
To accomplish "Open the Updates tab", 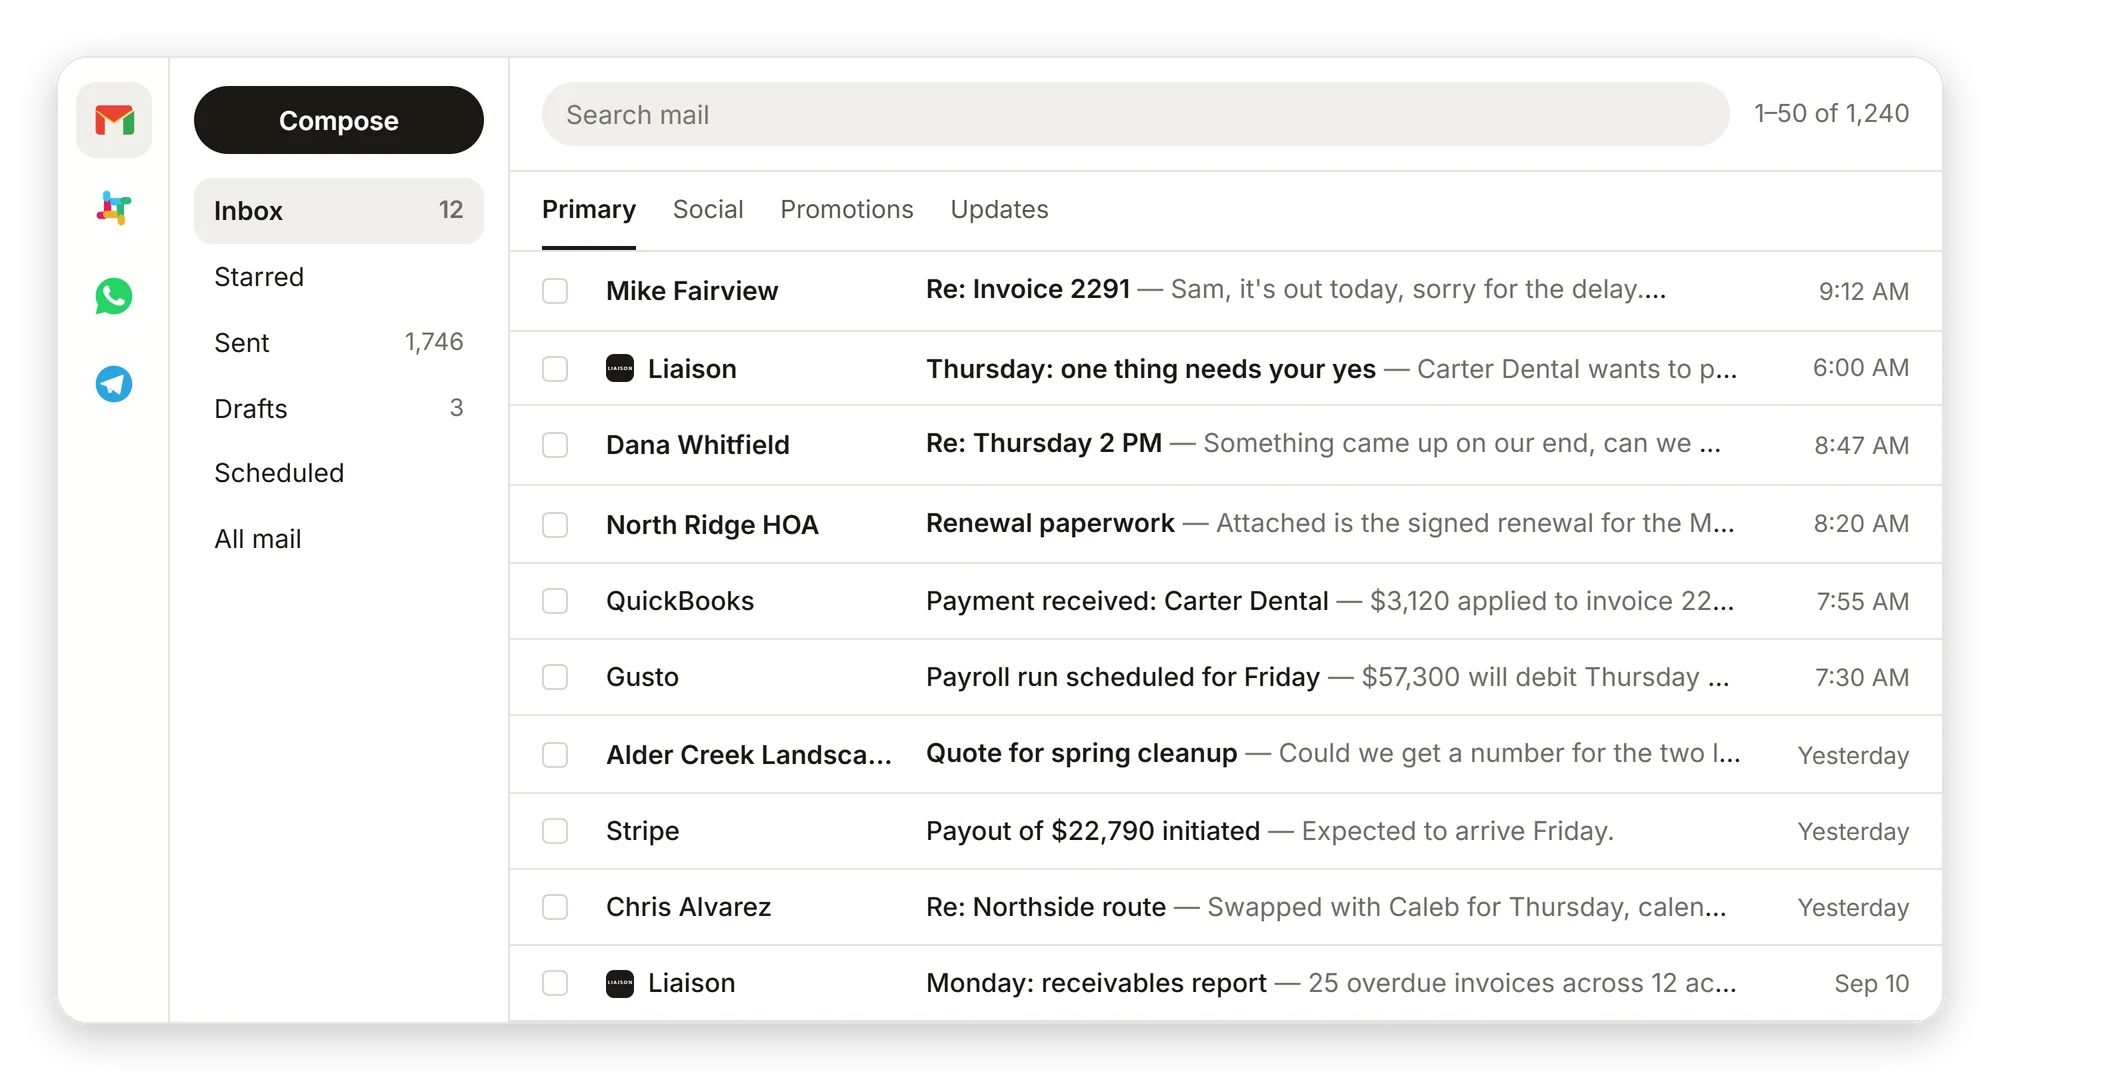I will pos(999,209).
